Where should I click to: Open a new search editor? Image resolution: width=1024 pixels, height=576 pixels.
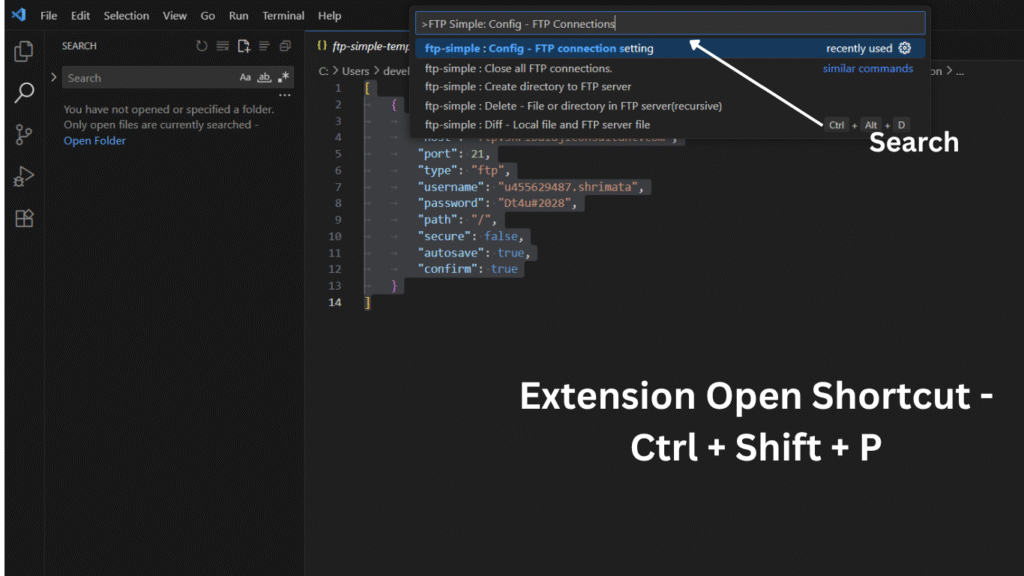[x=243, y=46]
